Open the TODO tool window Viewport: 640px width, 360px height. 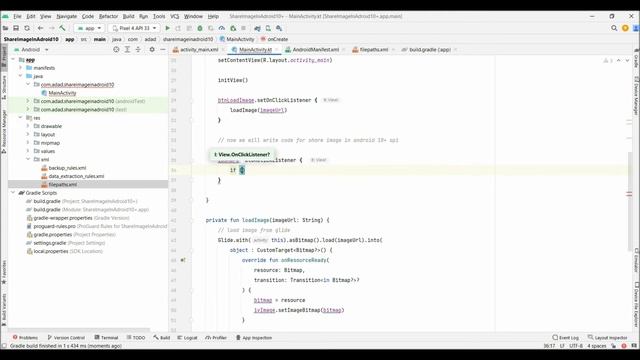tap(136, 338)
